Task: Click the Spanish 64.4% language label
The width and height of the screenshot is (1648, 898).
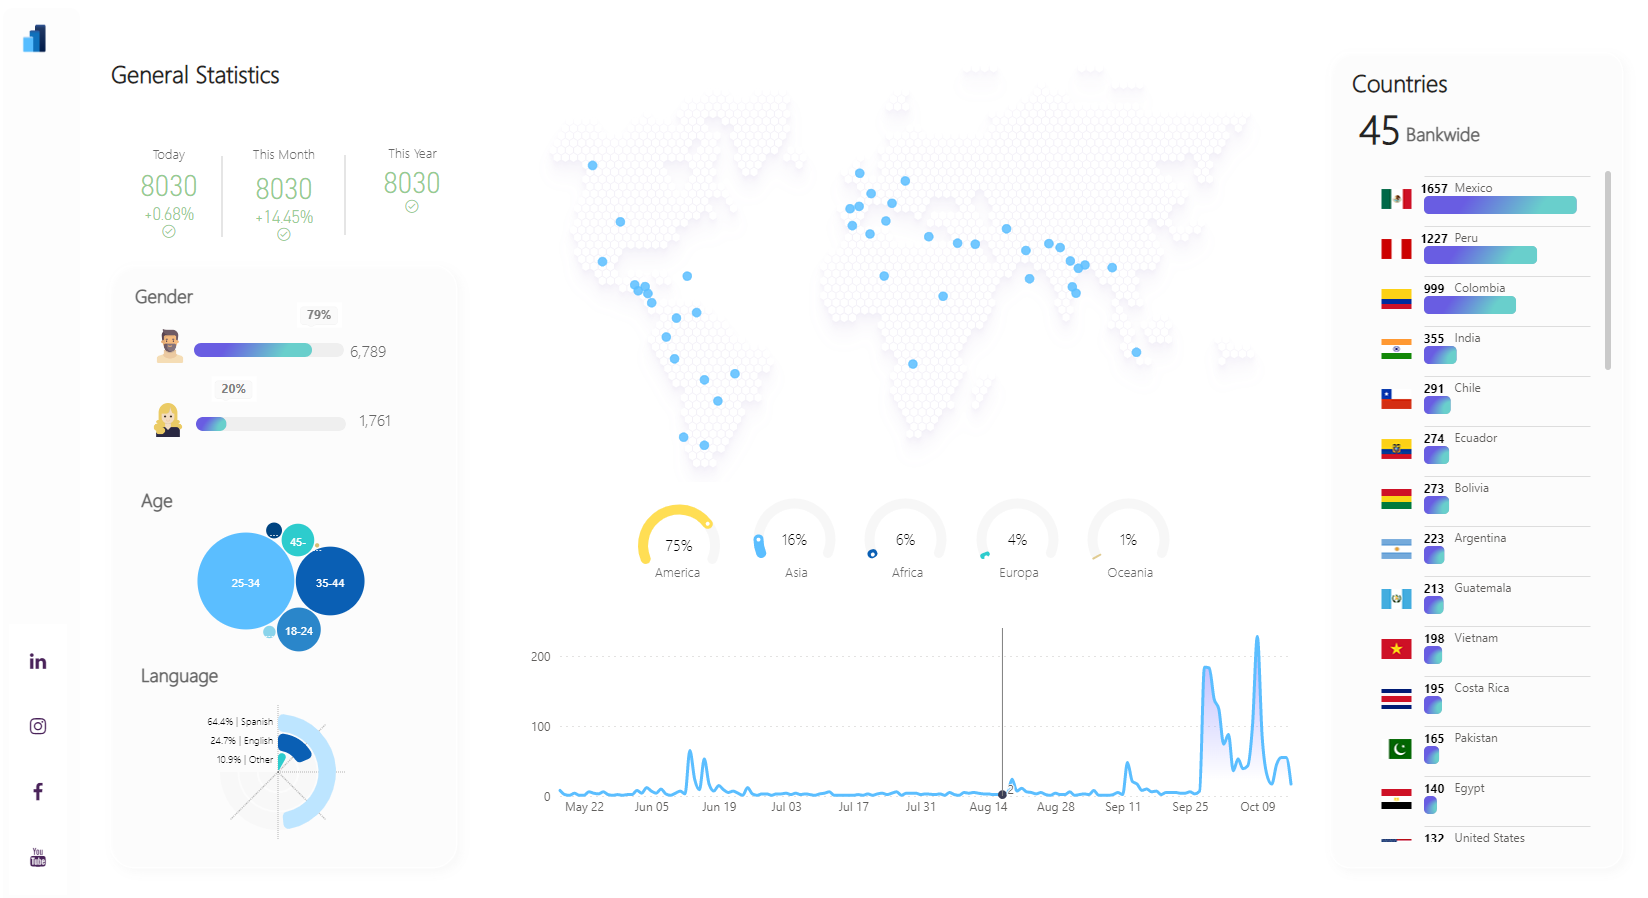Action: pos(240,721)
